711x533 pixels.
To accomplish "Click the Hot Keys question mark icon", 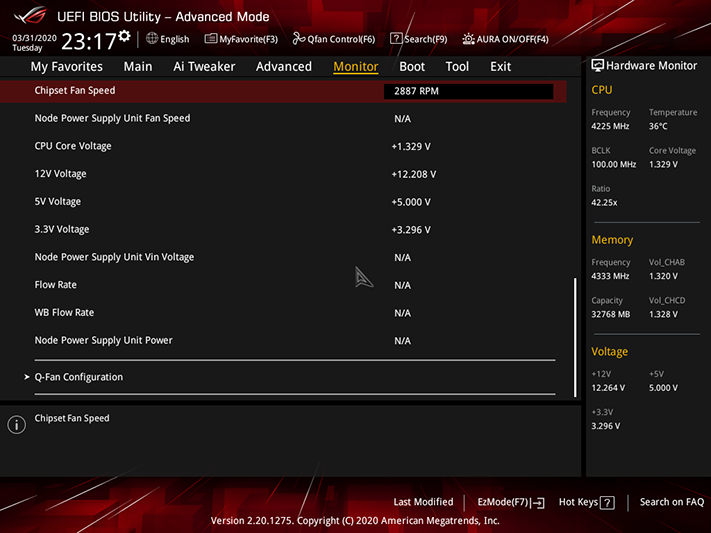I will (x=607, y=503).
